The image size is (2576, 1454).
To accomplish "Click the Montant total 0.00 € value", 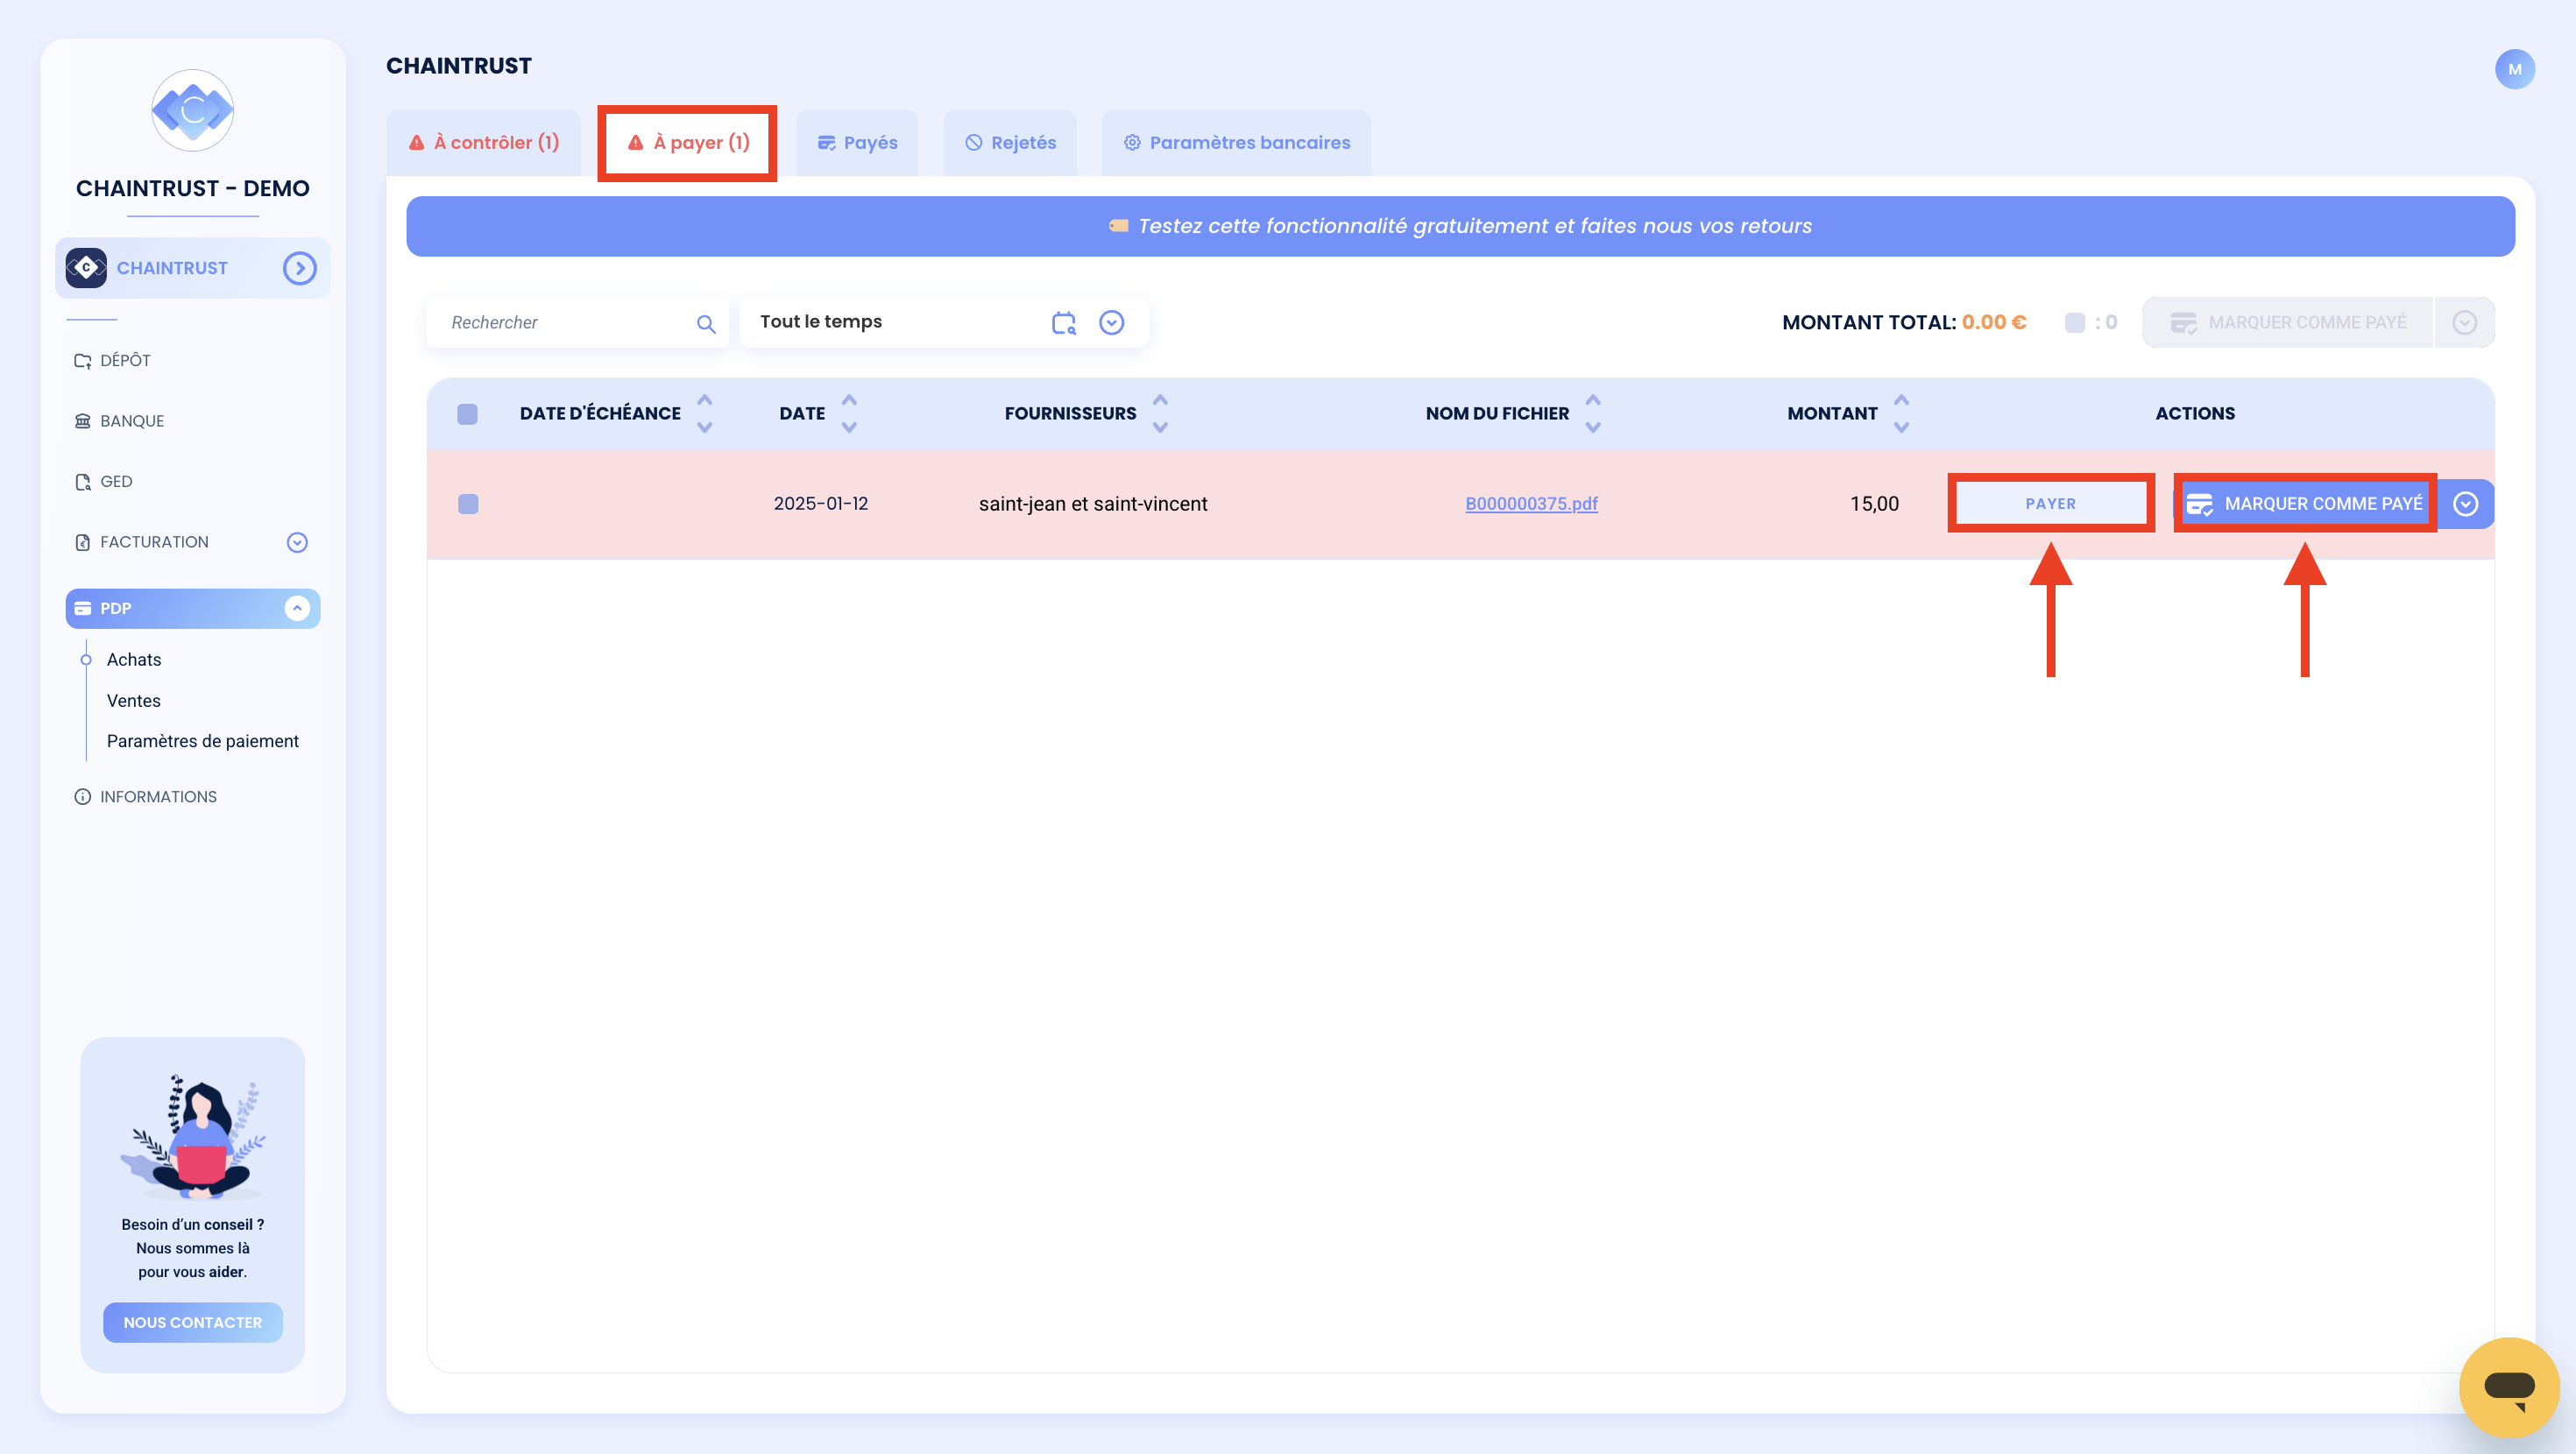I will coord(1993,322).
